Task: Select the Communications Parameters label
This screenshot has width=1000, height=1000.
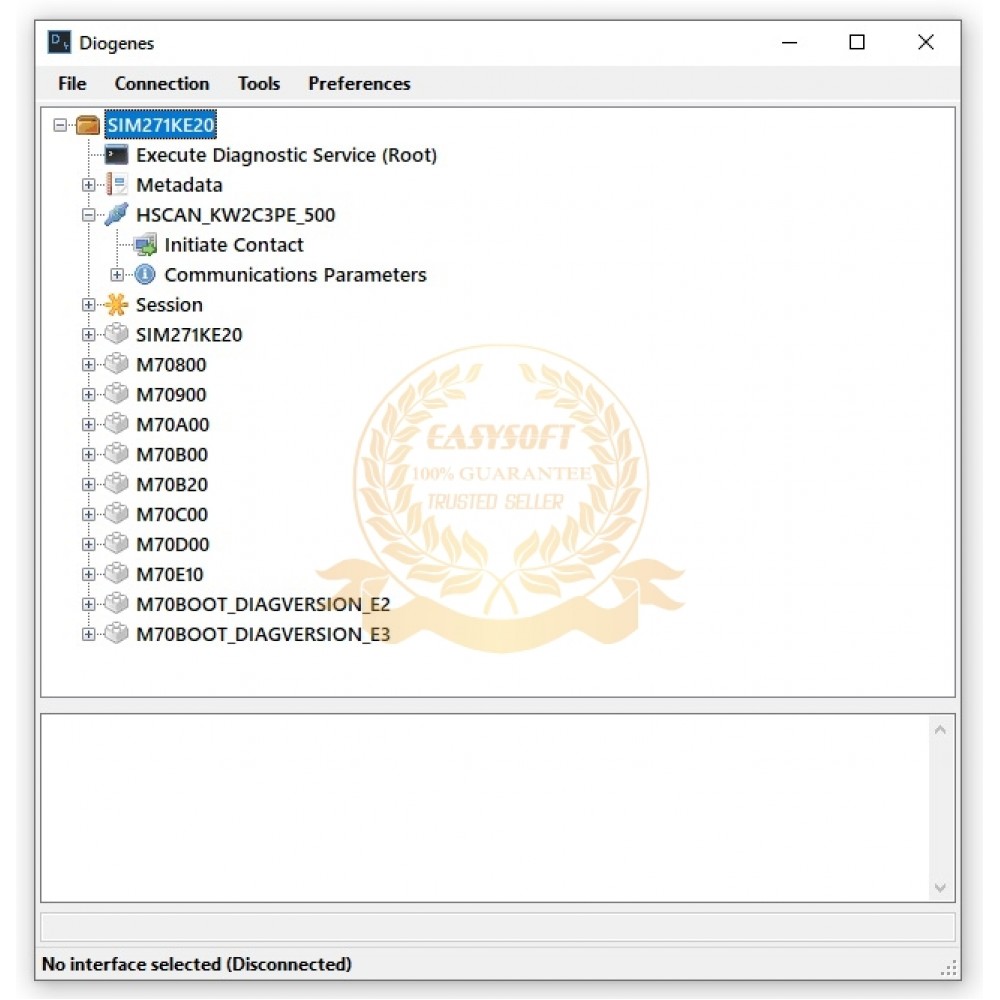Action: (295, 276)
